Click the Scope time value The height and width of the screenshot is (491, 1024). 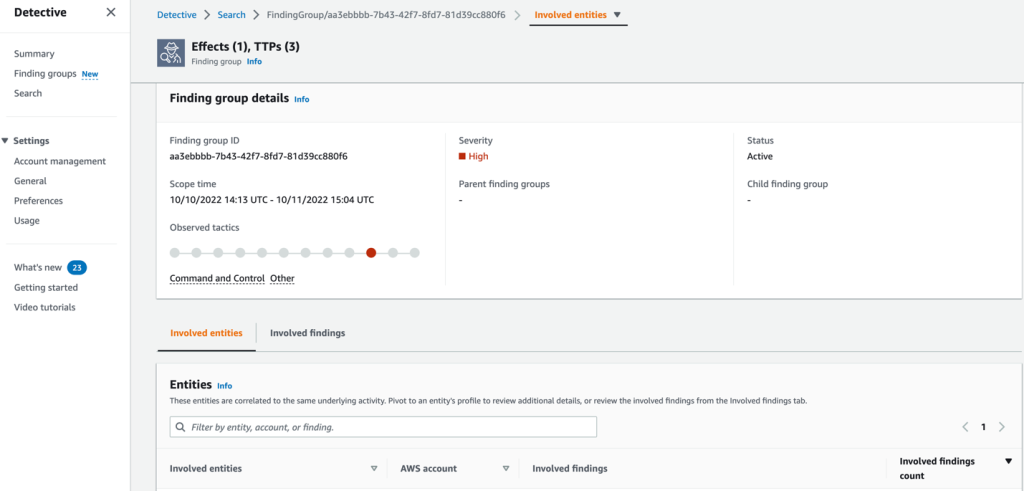[272, 200]
